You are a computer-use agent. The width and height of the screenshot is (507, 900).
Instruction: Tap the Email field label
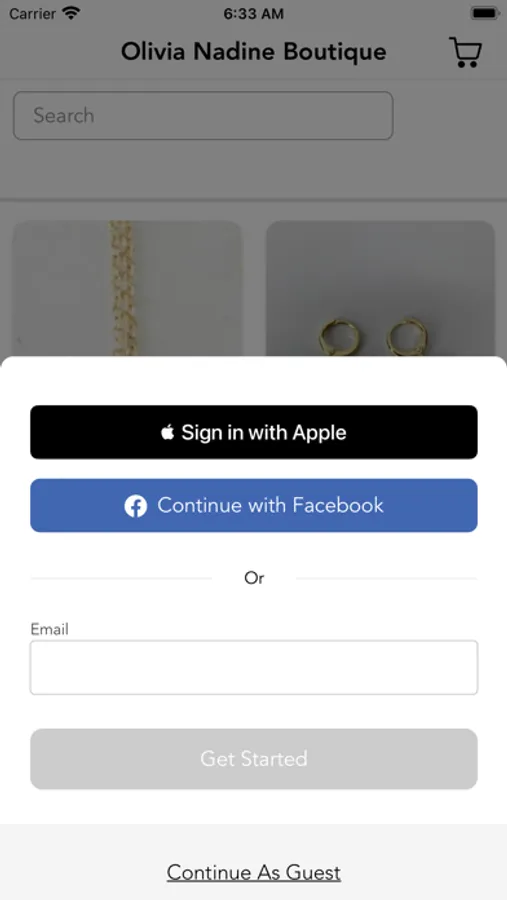49,629
